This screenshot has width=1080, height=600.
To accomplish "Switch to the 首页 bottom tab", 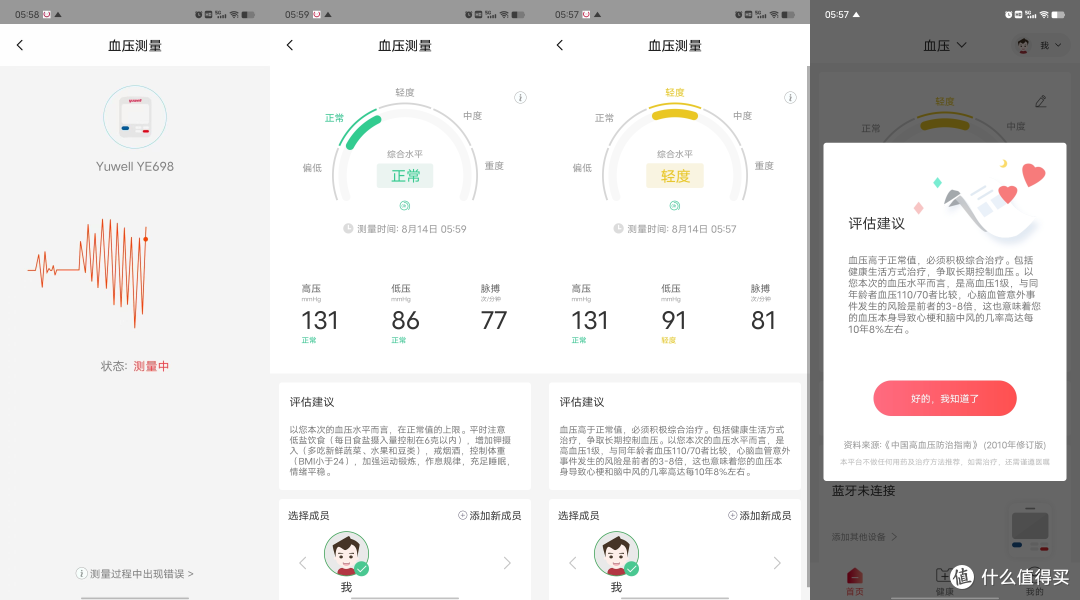I will click(855, 581).
